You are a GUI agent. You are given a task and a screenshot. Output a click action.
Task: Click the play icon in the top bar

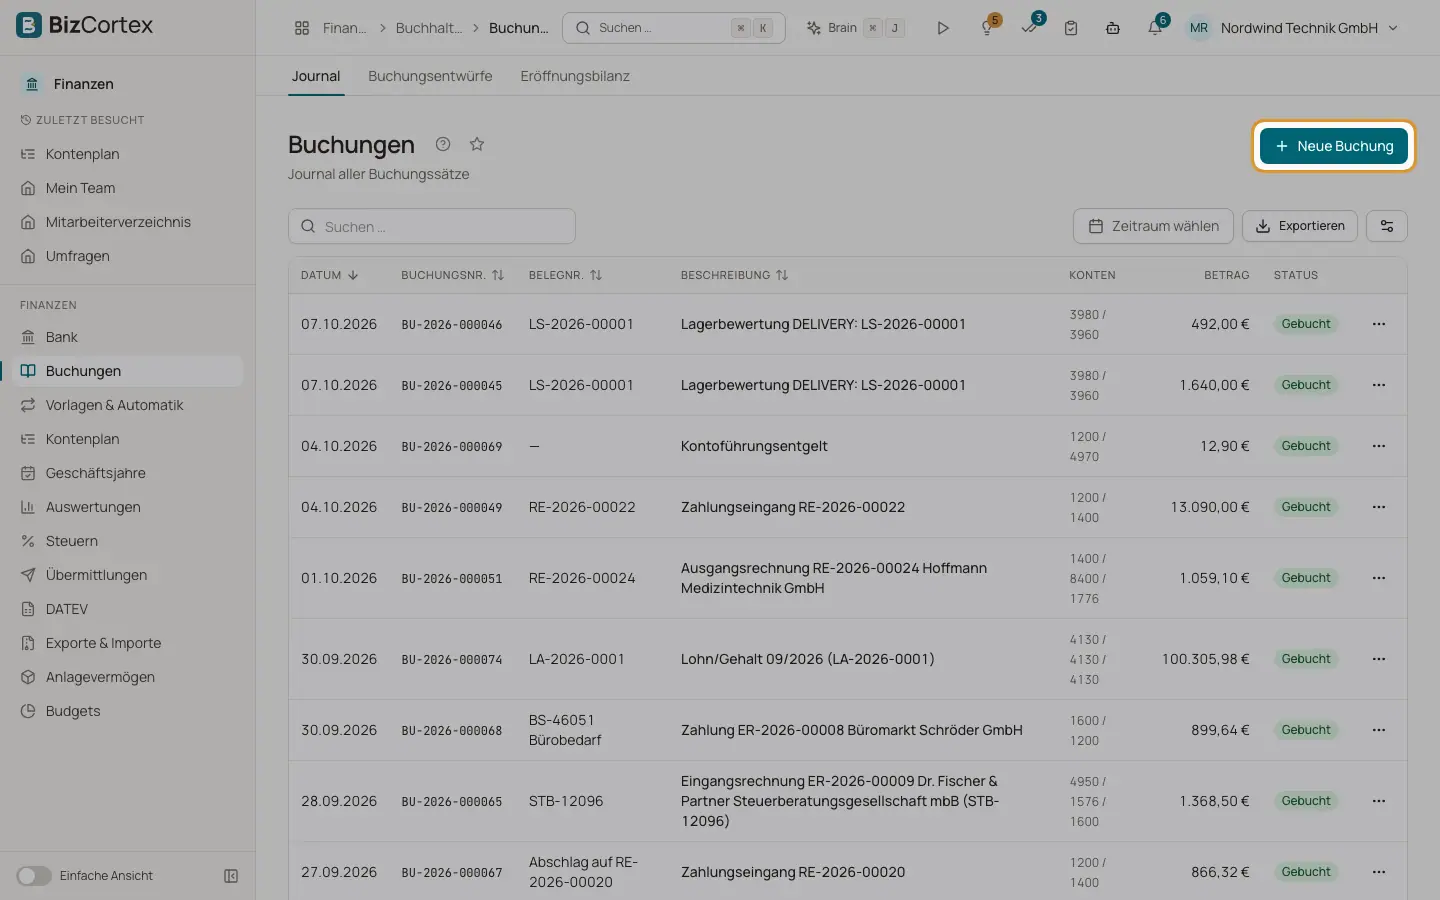(x=942, y=28)
